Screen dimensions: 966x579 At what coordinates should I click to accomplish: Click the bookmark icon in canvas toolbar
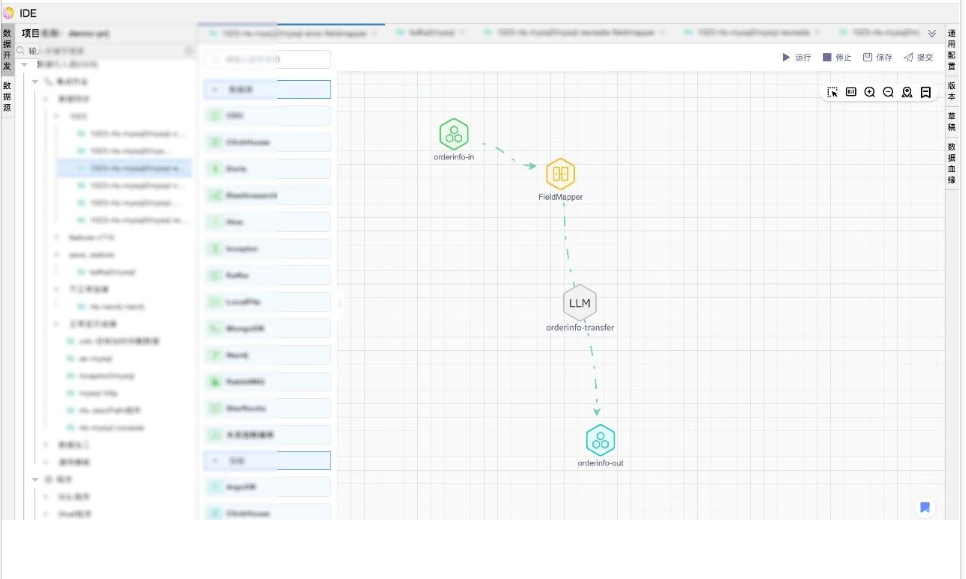pos(926,92)
